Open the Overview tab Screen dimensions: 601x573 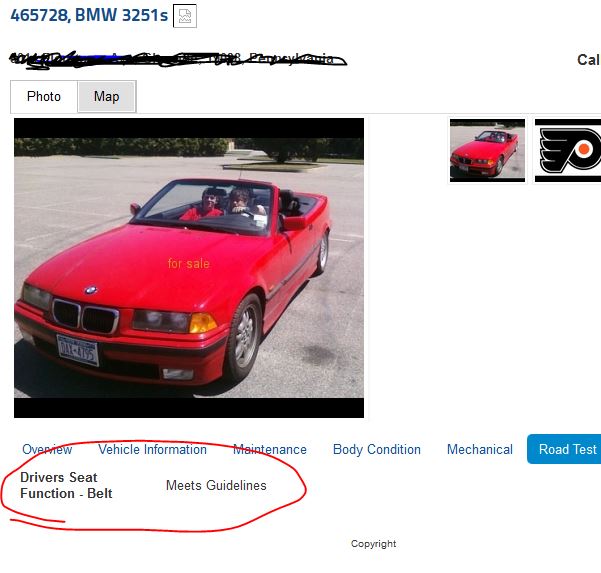(47, 449)
